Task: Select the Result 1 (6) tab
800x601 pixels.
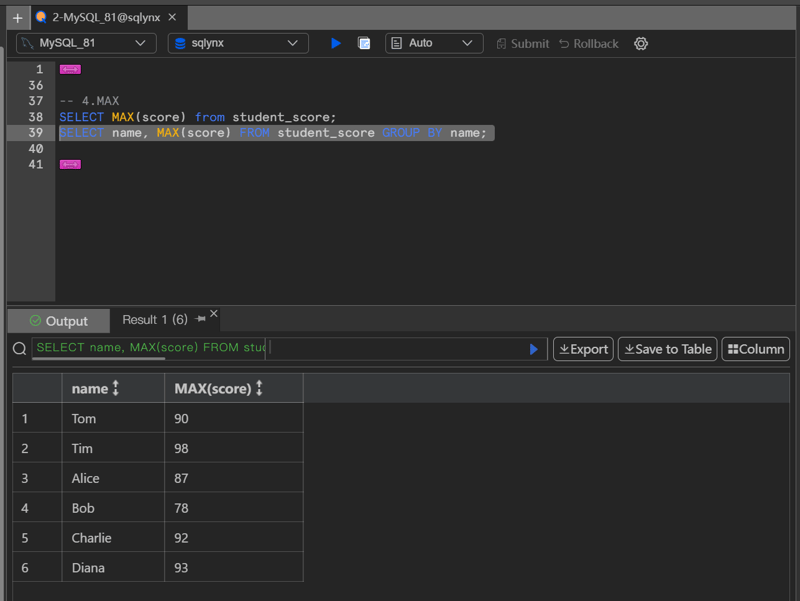Action: point(155,320)
